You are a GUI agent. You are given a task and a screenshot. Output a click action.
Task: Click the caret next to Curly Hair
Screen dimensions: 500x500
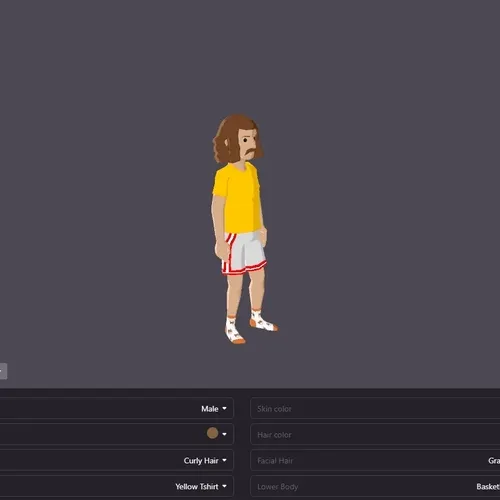224,460
